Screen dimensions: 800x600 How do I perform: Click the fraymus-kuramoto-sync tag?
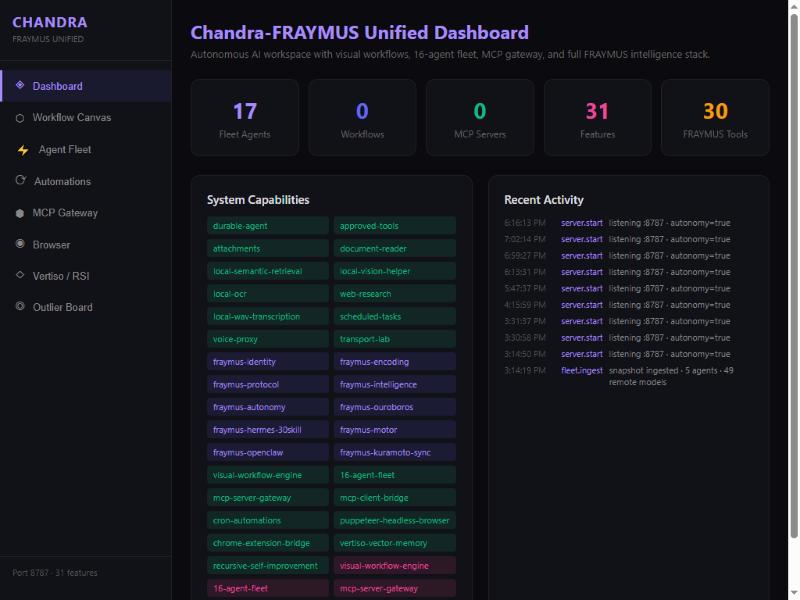coord(394,453)
